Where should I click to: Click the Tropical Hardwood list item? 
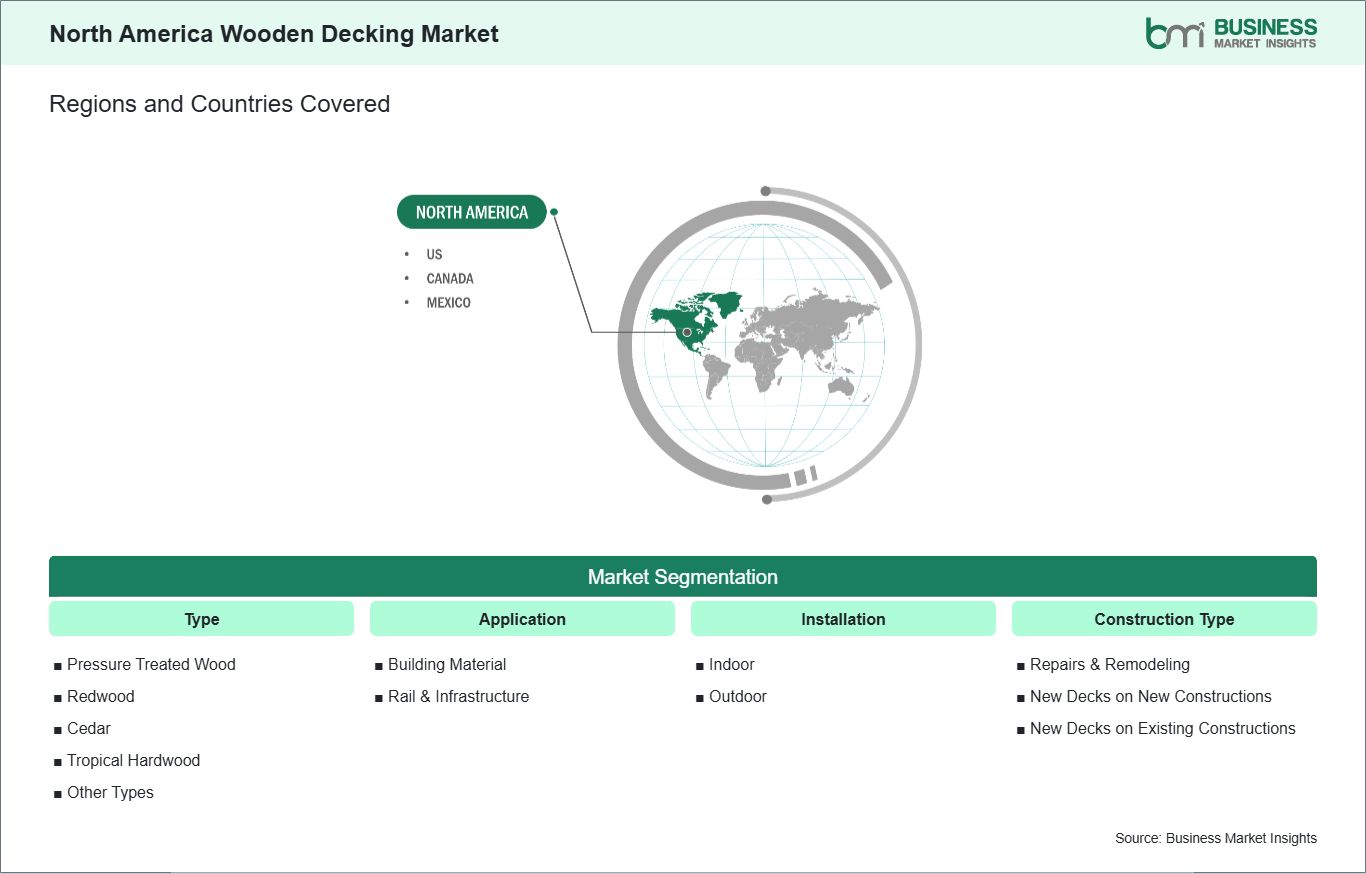click(133, 760)
